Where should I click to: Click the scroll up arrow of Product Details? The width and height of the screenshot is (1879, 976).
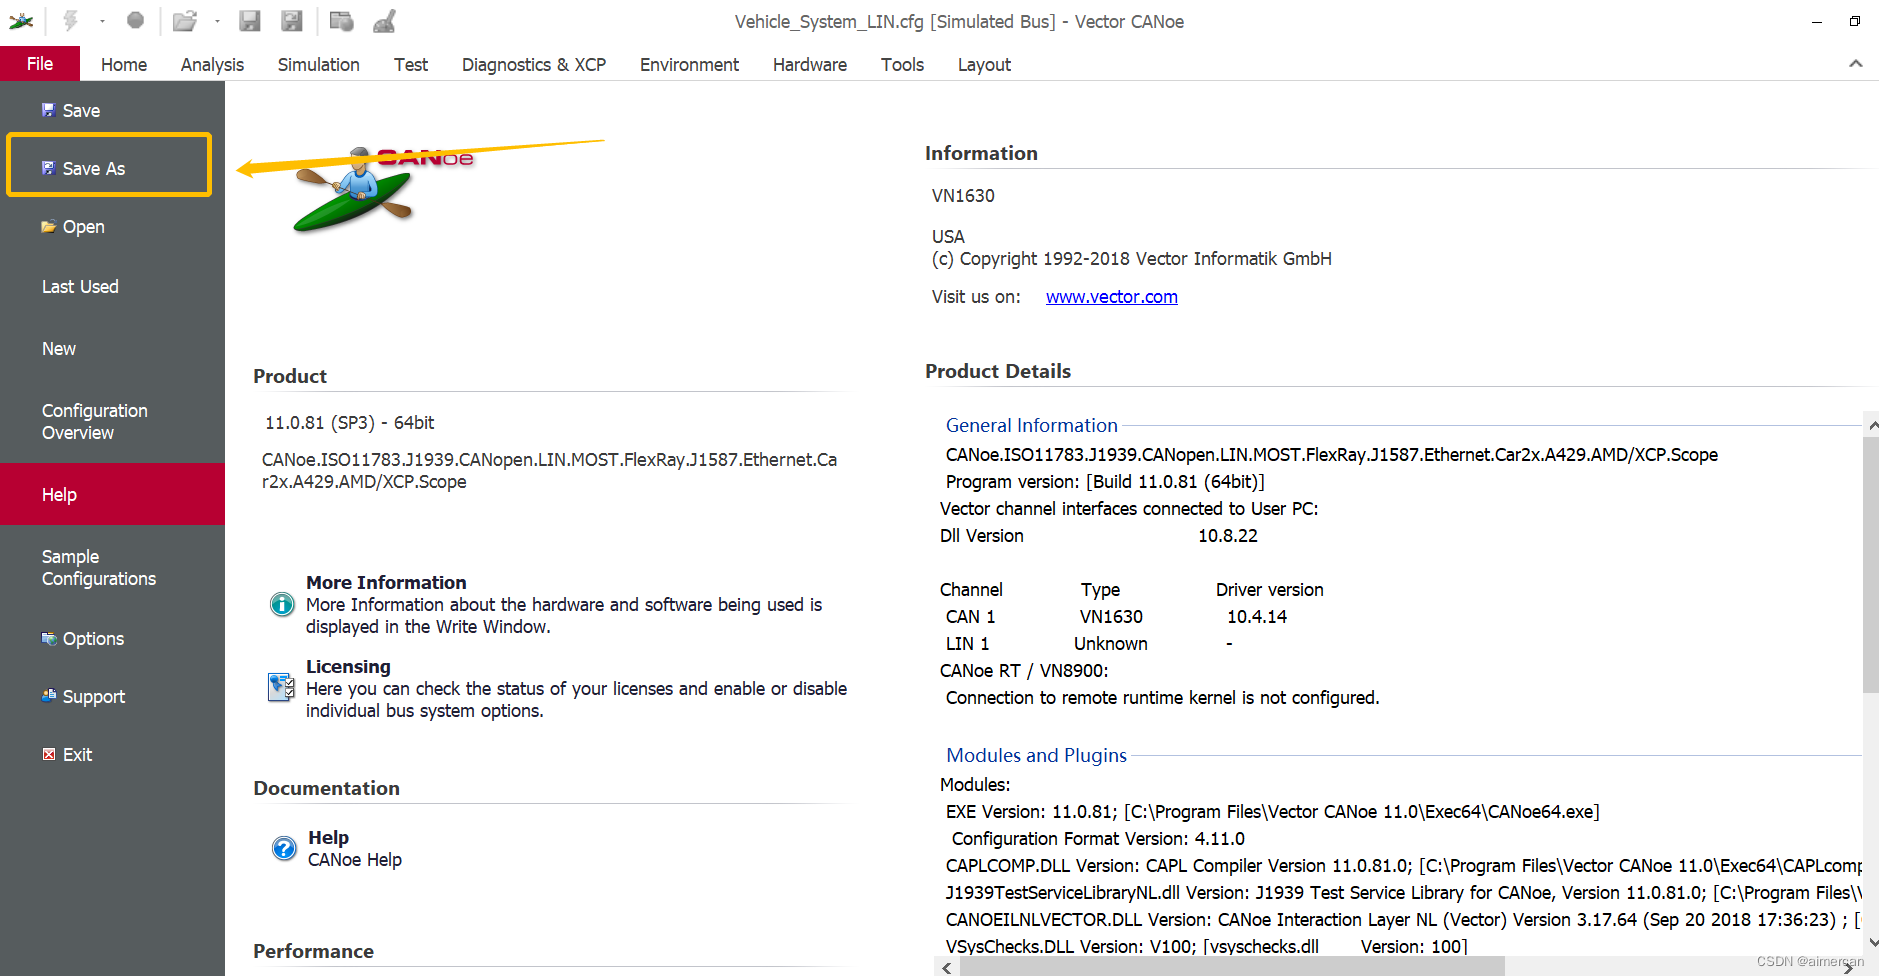(x=1871, y=425)
